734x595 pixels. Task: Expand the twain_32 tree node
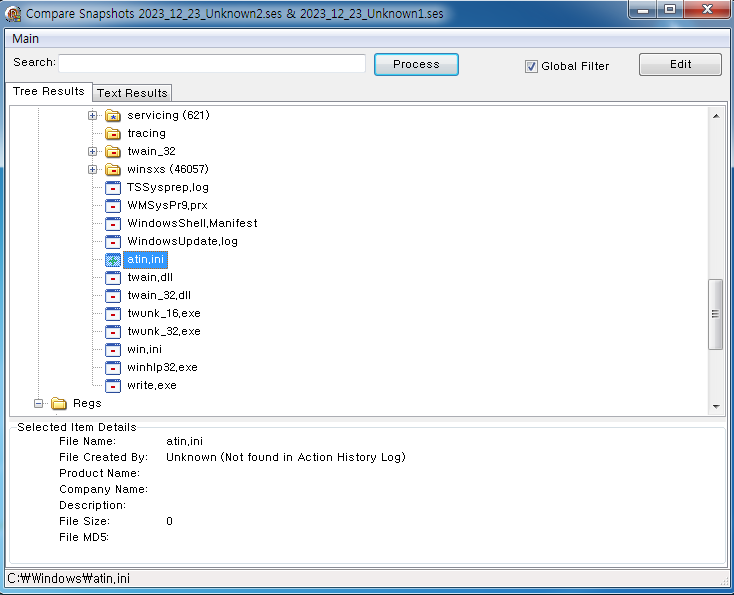pyautogui.click(x=93, y=151)
